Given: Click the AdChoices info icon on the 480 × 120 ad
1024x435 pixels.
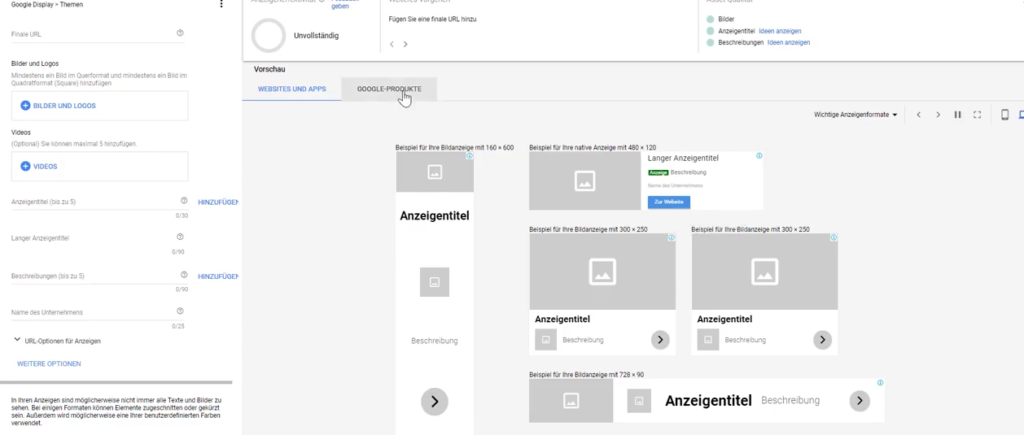Looking at the screenshot, I should (x=759, y=156).
